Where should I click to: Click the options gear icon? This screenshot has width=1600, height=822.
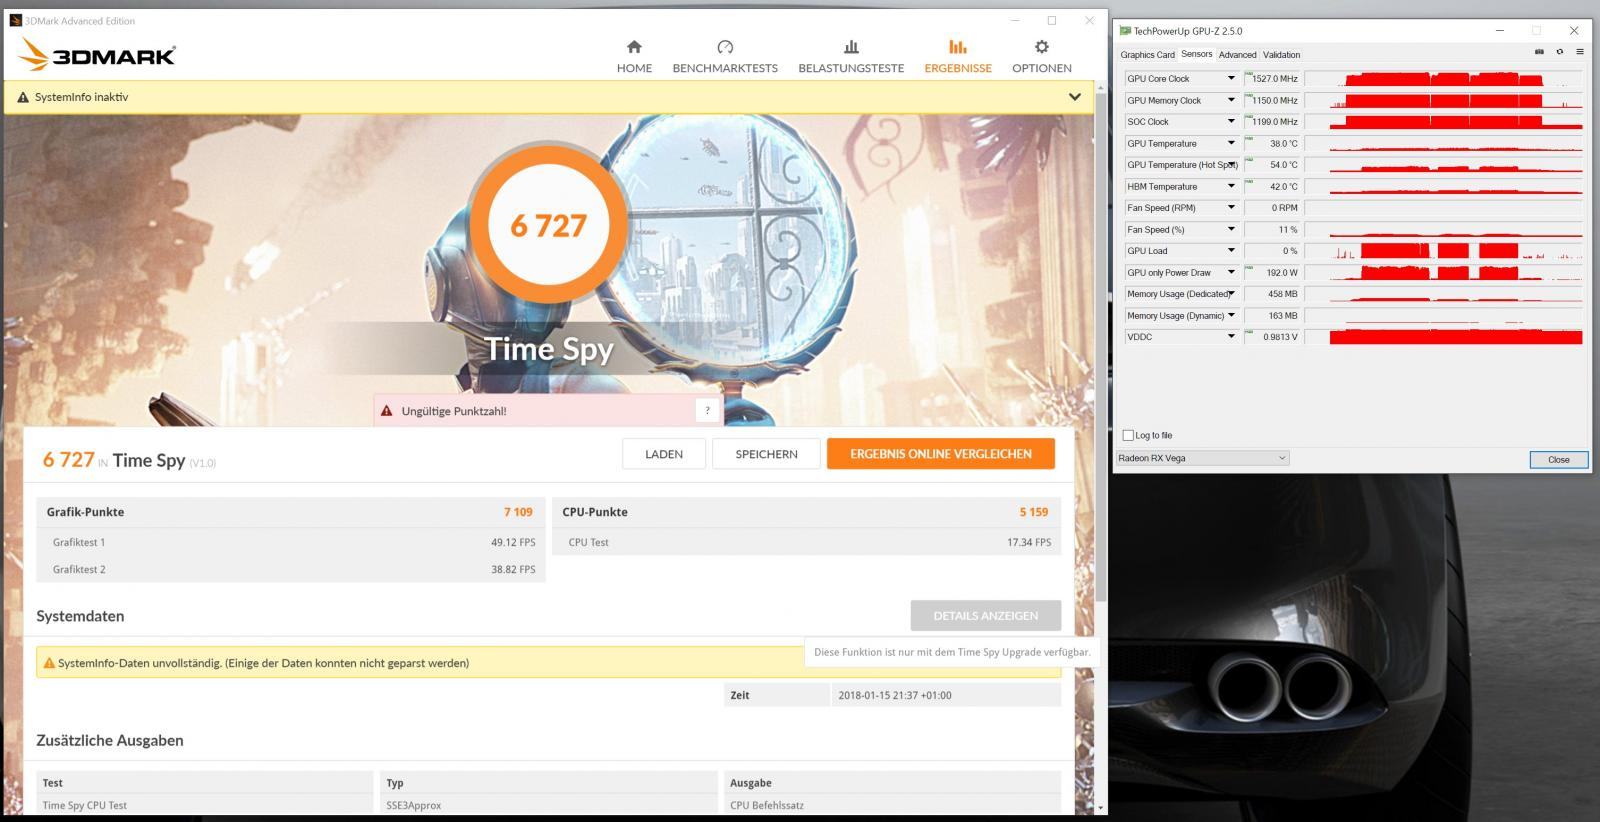coord(1042,47)
